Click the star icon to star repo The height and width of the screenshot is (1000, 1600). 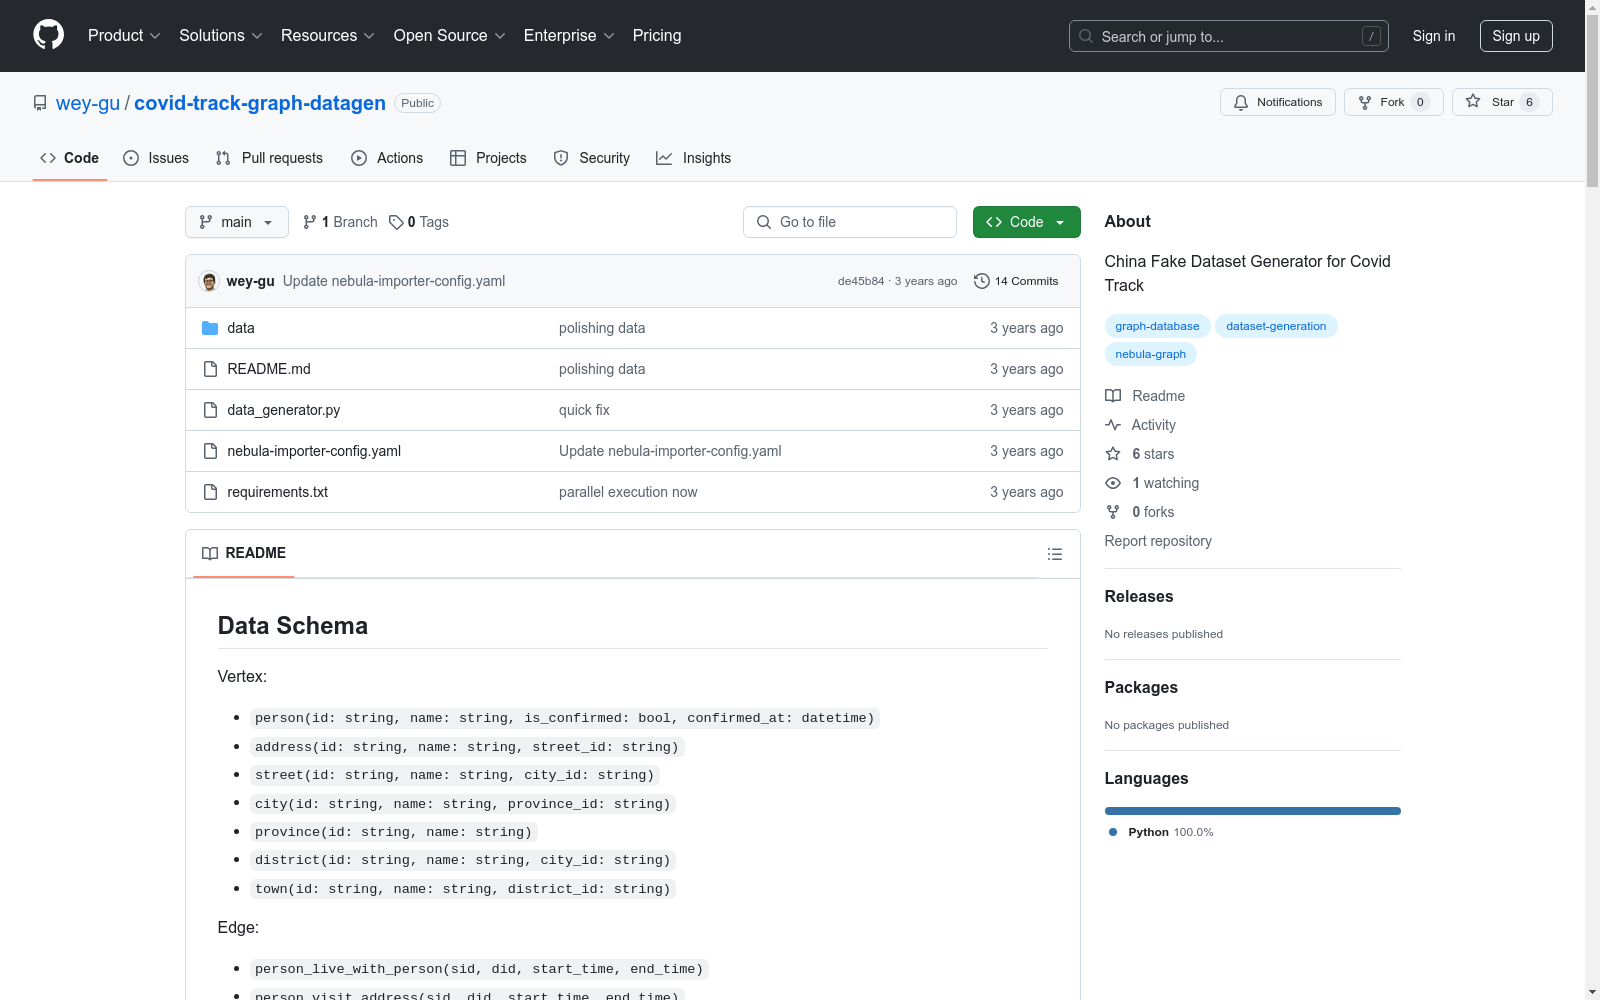coord(1473,101)
